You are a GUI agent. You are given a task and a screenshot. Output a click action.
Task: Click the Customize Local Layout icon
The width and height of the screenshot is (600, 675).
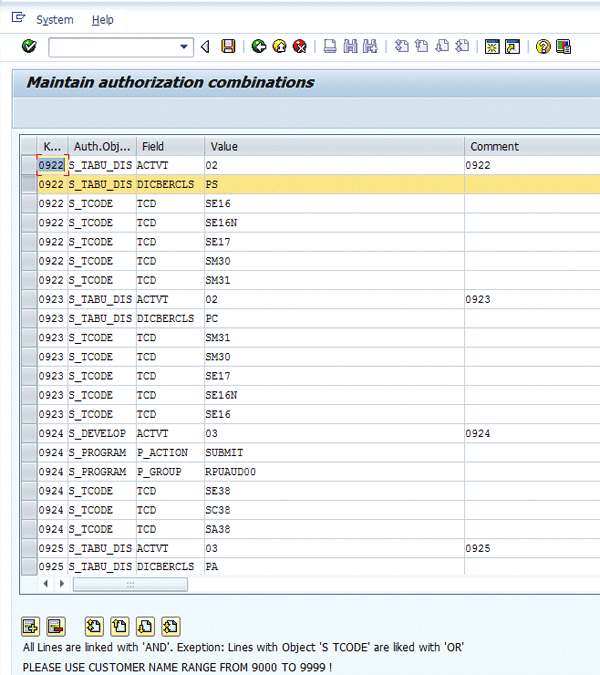coord(563,47)
